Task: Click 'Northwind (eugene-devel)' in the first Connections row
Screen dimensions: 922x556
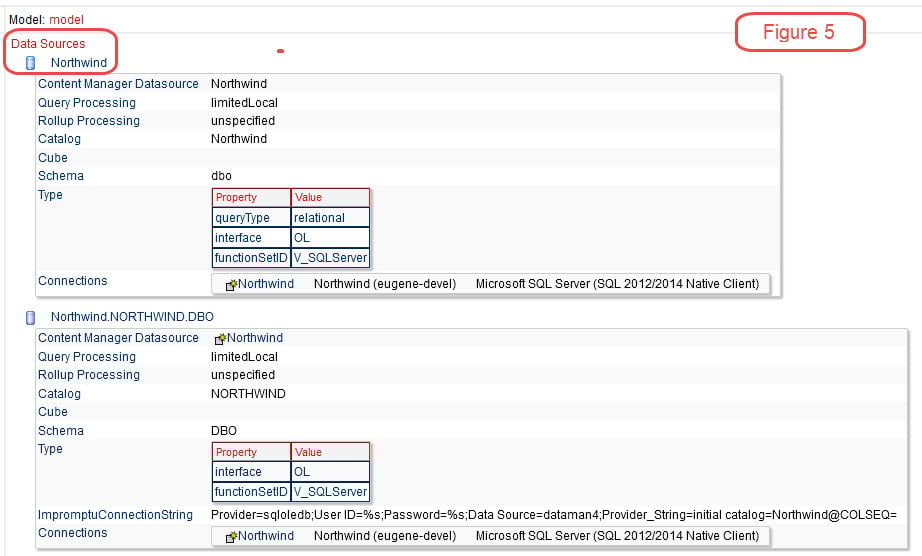Action: click(385, 284)
